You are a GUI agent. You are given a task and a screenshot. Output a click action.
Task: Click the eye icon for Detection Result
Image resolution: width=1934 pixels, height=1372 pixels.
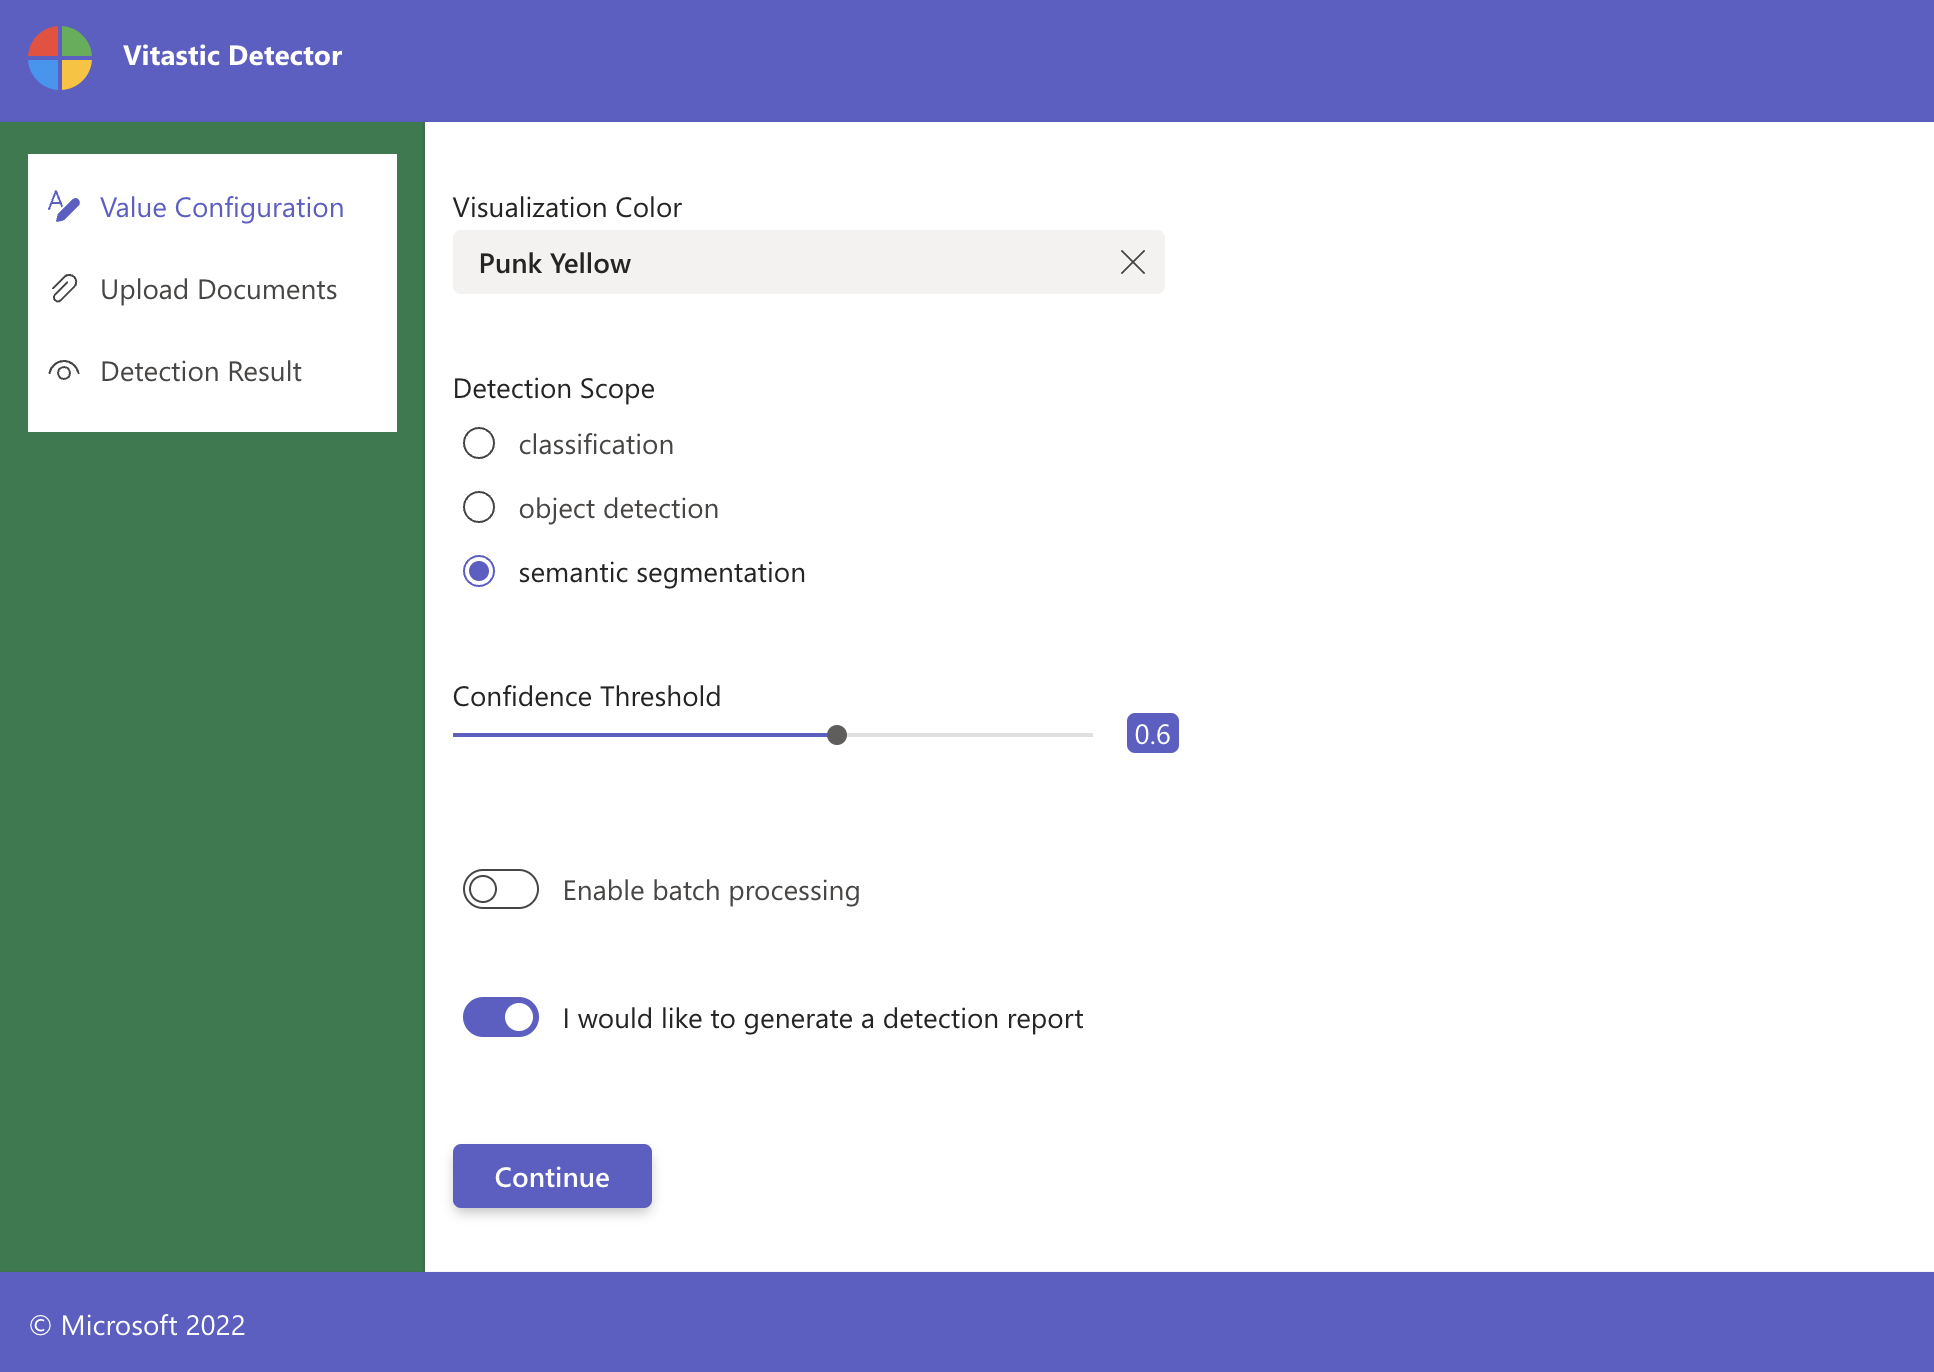click(x=64, y=371)
